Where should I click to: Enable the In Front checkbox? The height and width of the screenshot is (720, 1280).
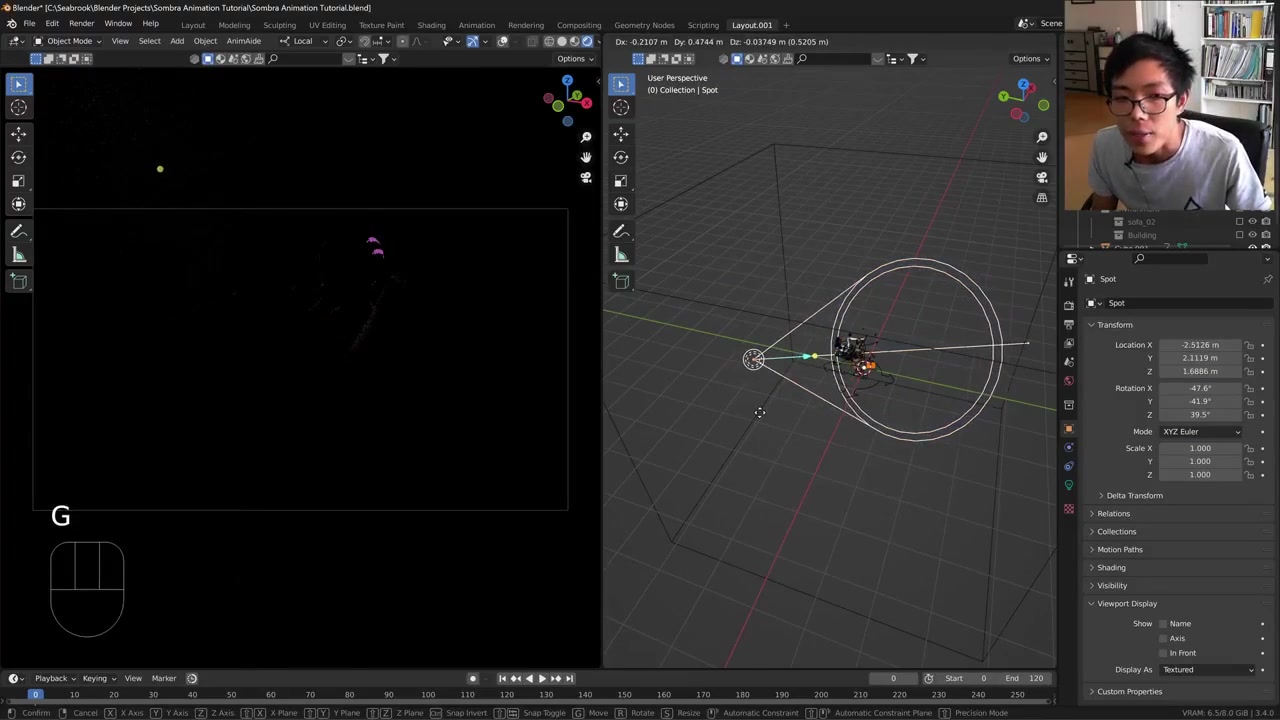[x=1163, y=653]
